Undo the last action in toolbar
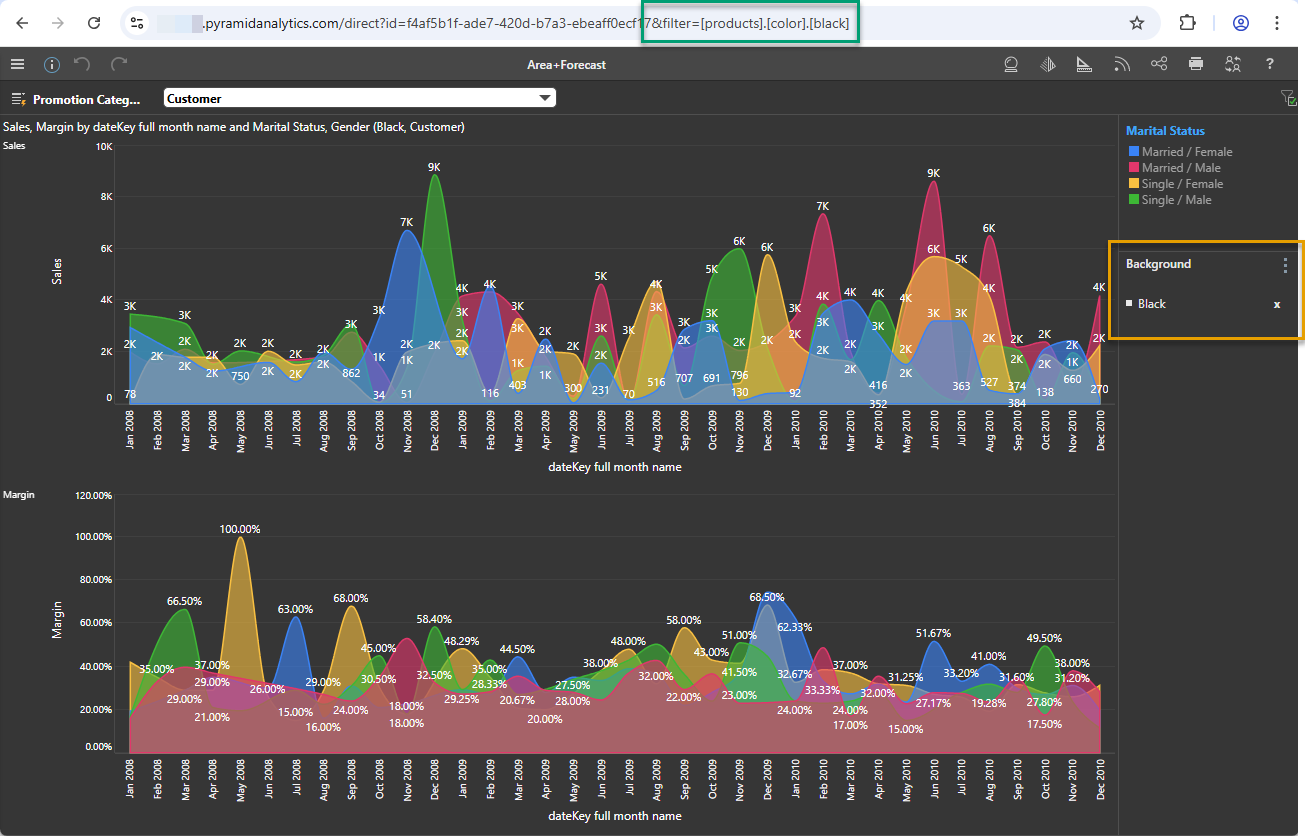Image resolution: width=1305 pixels, height=836 pixels. [82, 64]
